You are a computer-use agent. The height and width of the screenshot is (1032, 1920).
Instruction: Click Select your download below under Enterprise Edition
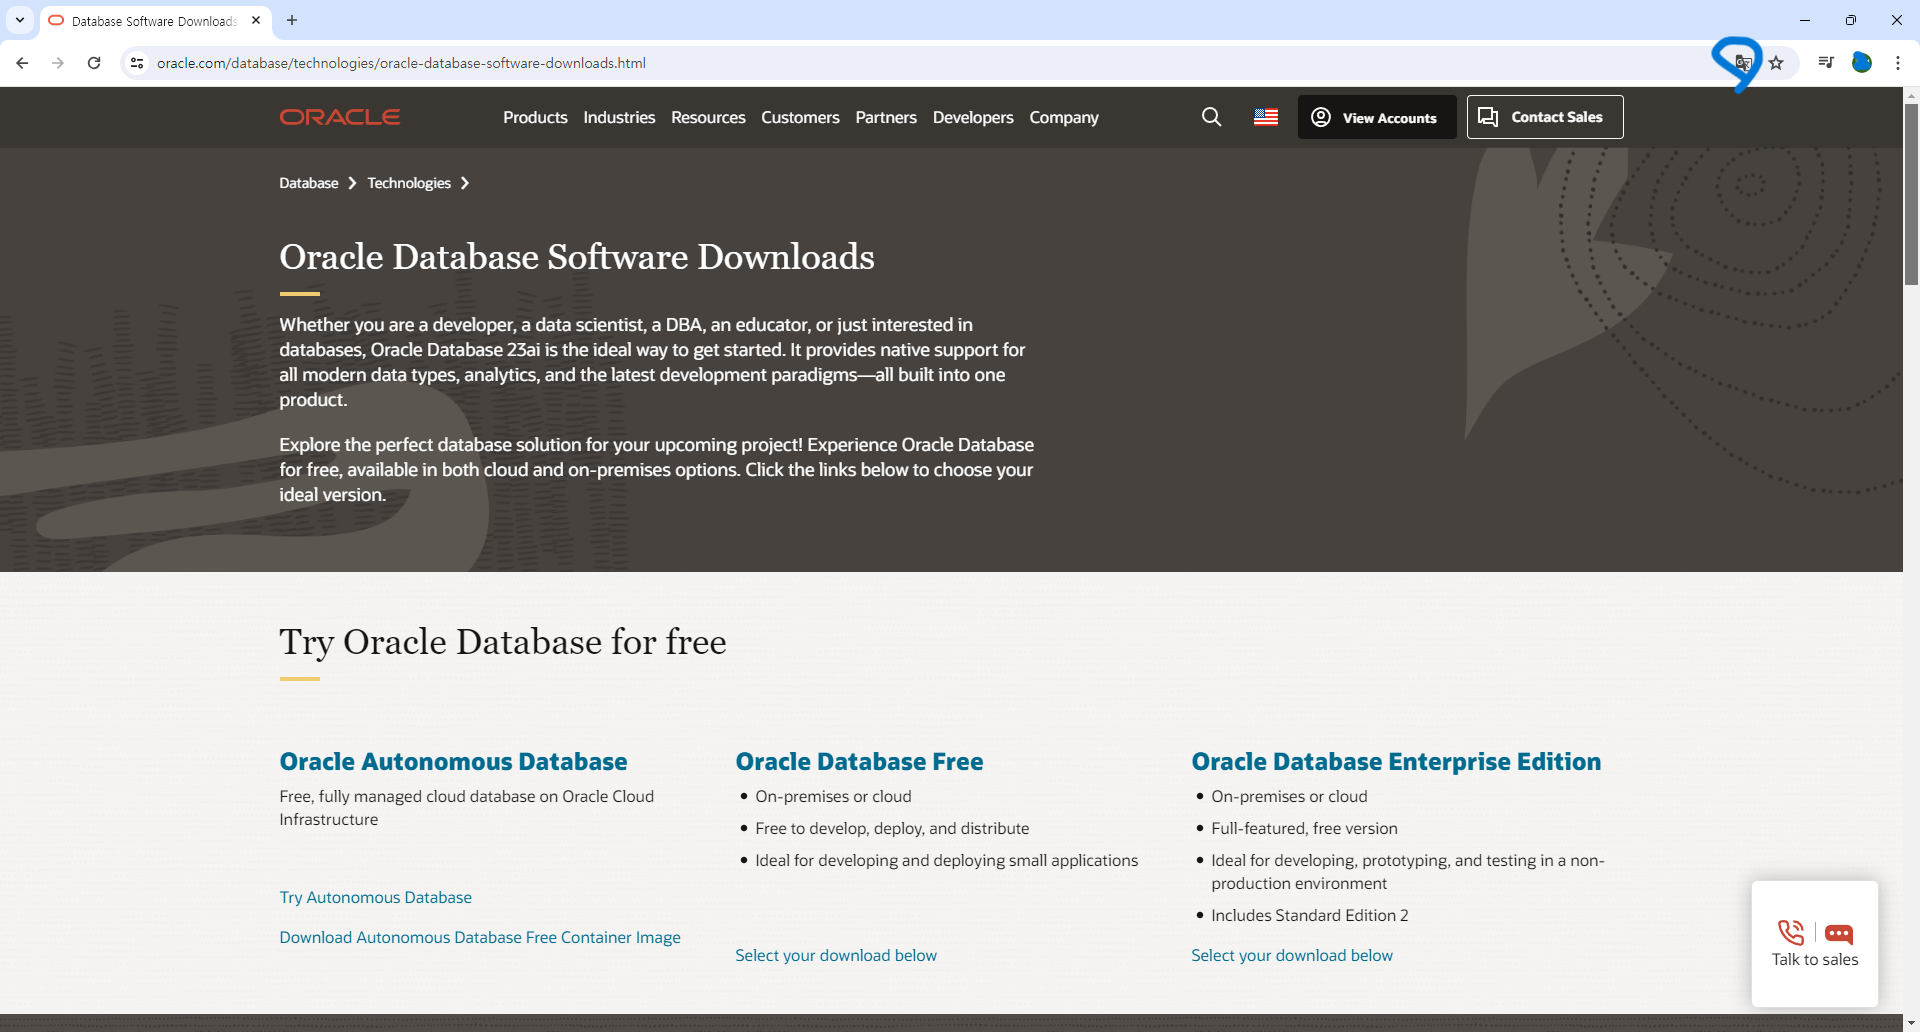click(x=1292, y=955)
